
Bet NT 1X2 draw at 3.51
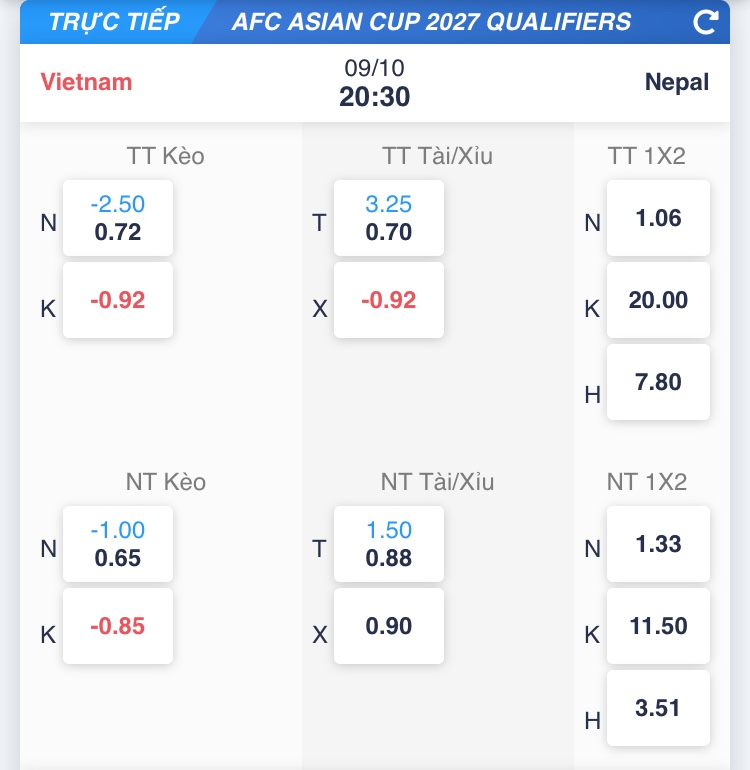(x=658, y=708)
